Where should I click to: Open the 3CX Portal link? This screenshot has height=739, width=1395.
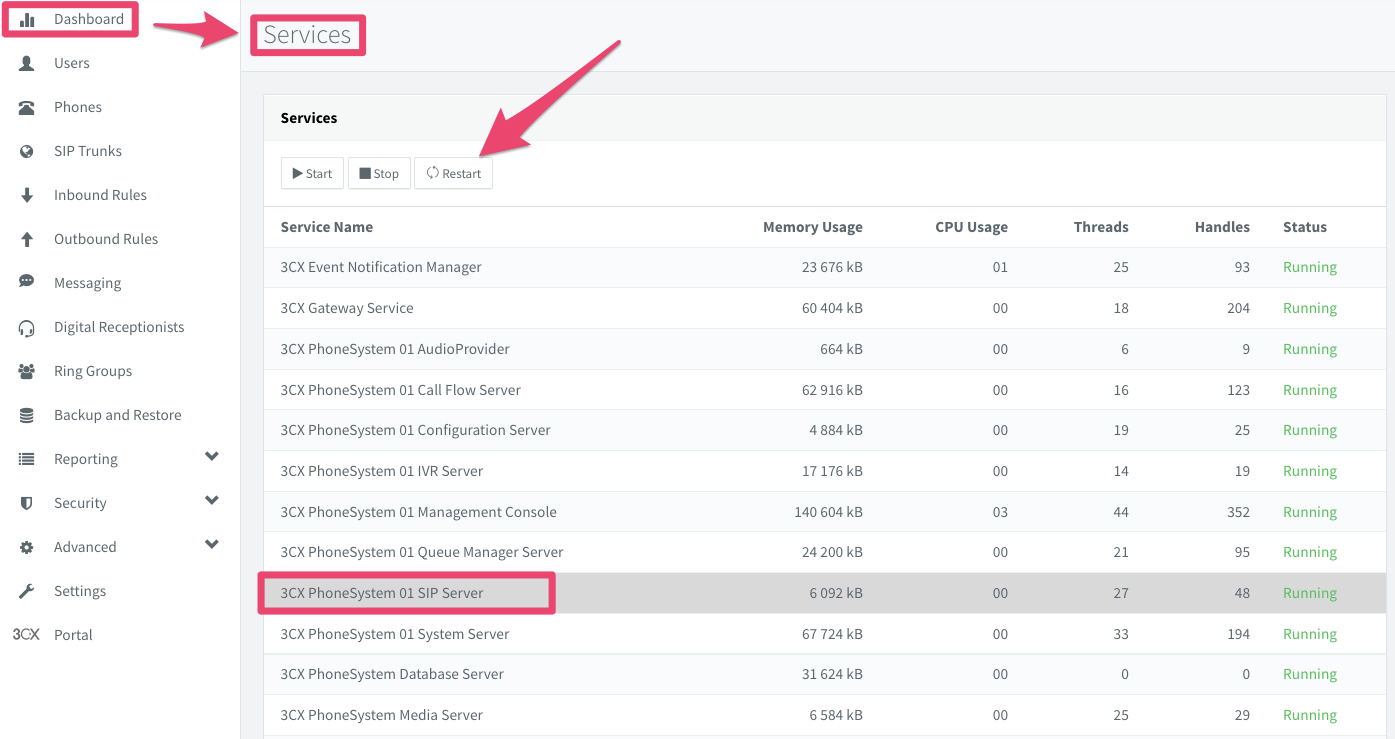point(73,635)
